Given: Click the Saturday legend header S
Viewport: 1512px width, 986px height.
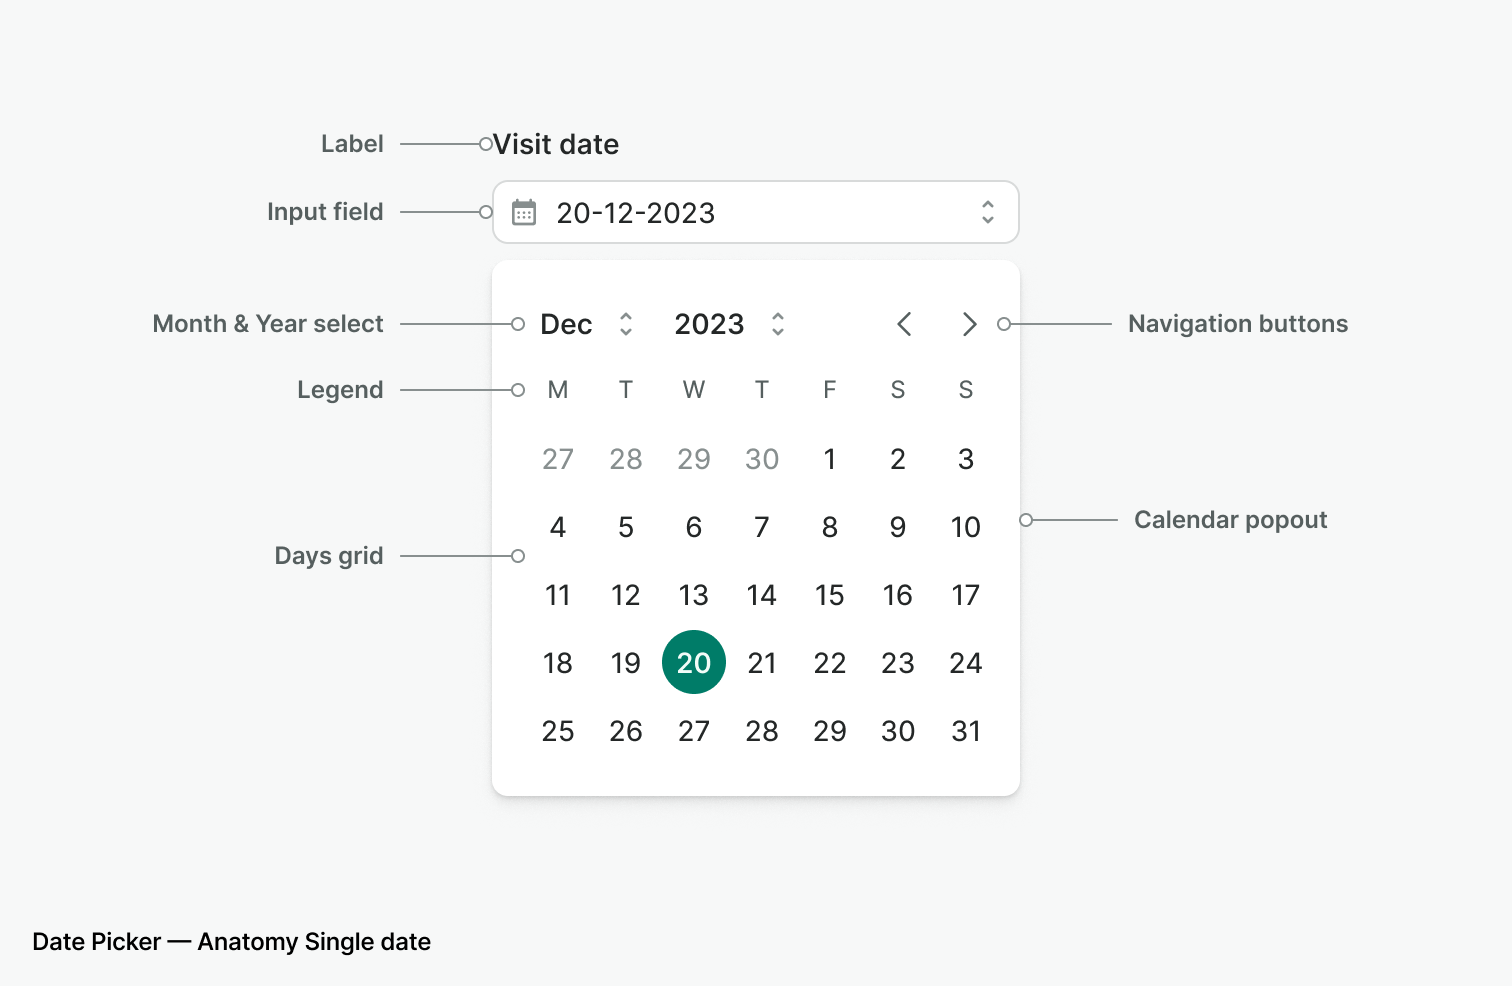Looking at the screenshot, I should pyautogui.click(x=897, y=390).
